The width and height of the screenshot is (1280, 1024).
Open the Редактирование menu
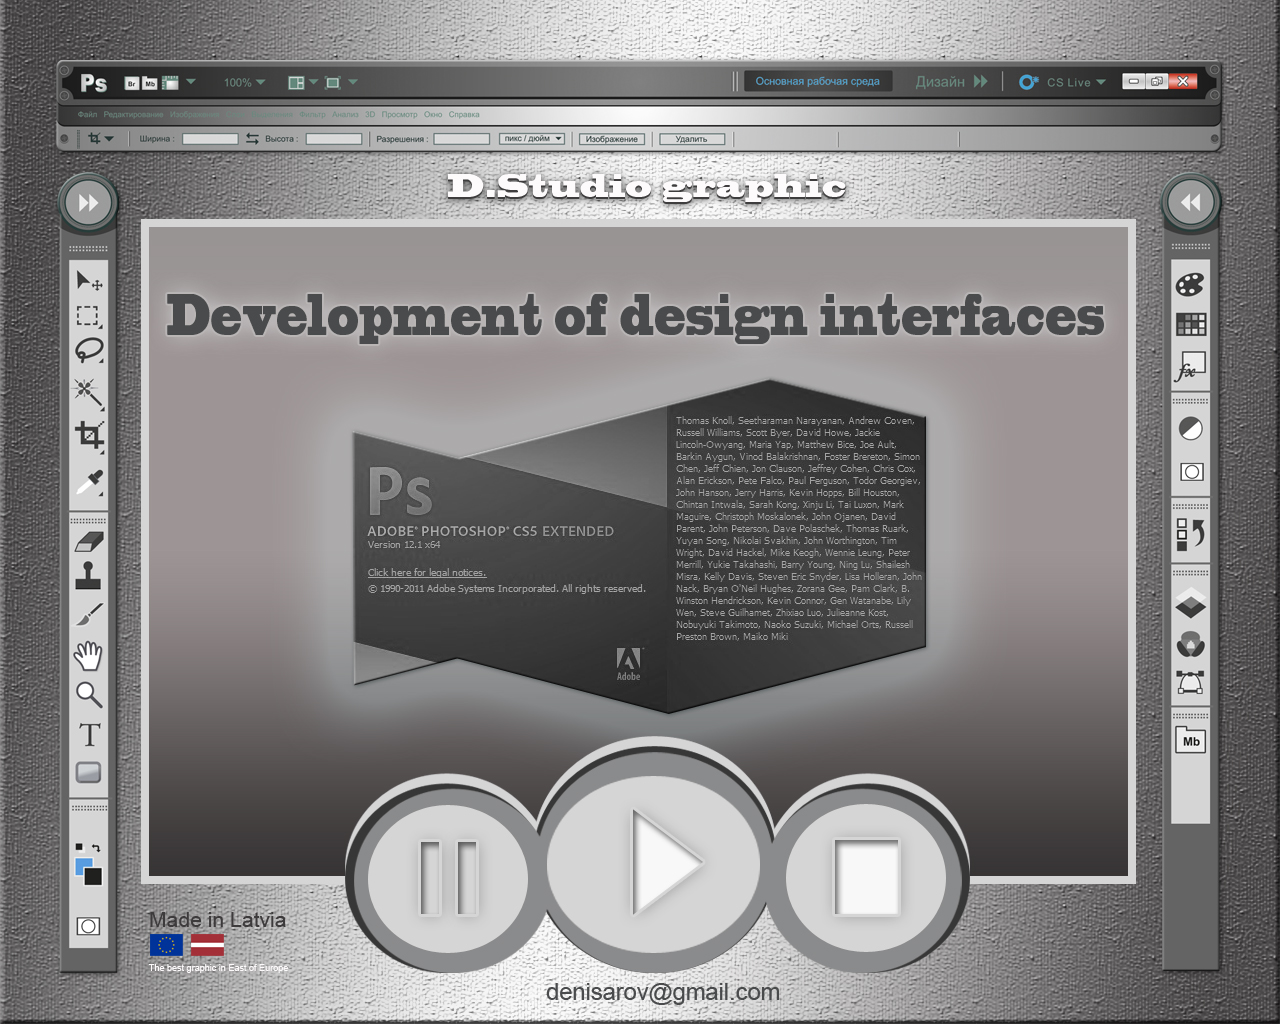tap(134, 115)
